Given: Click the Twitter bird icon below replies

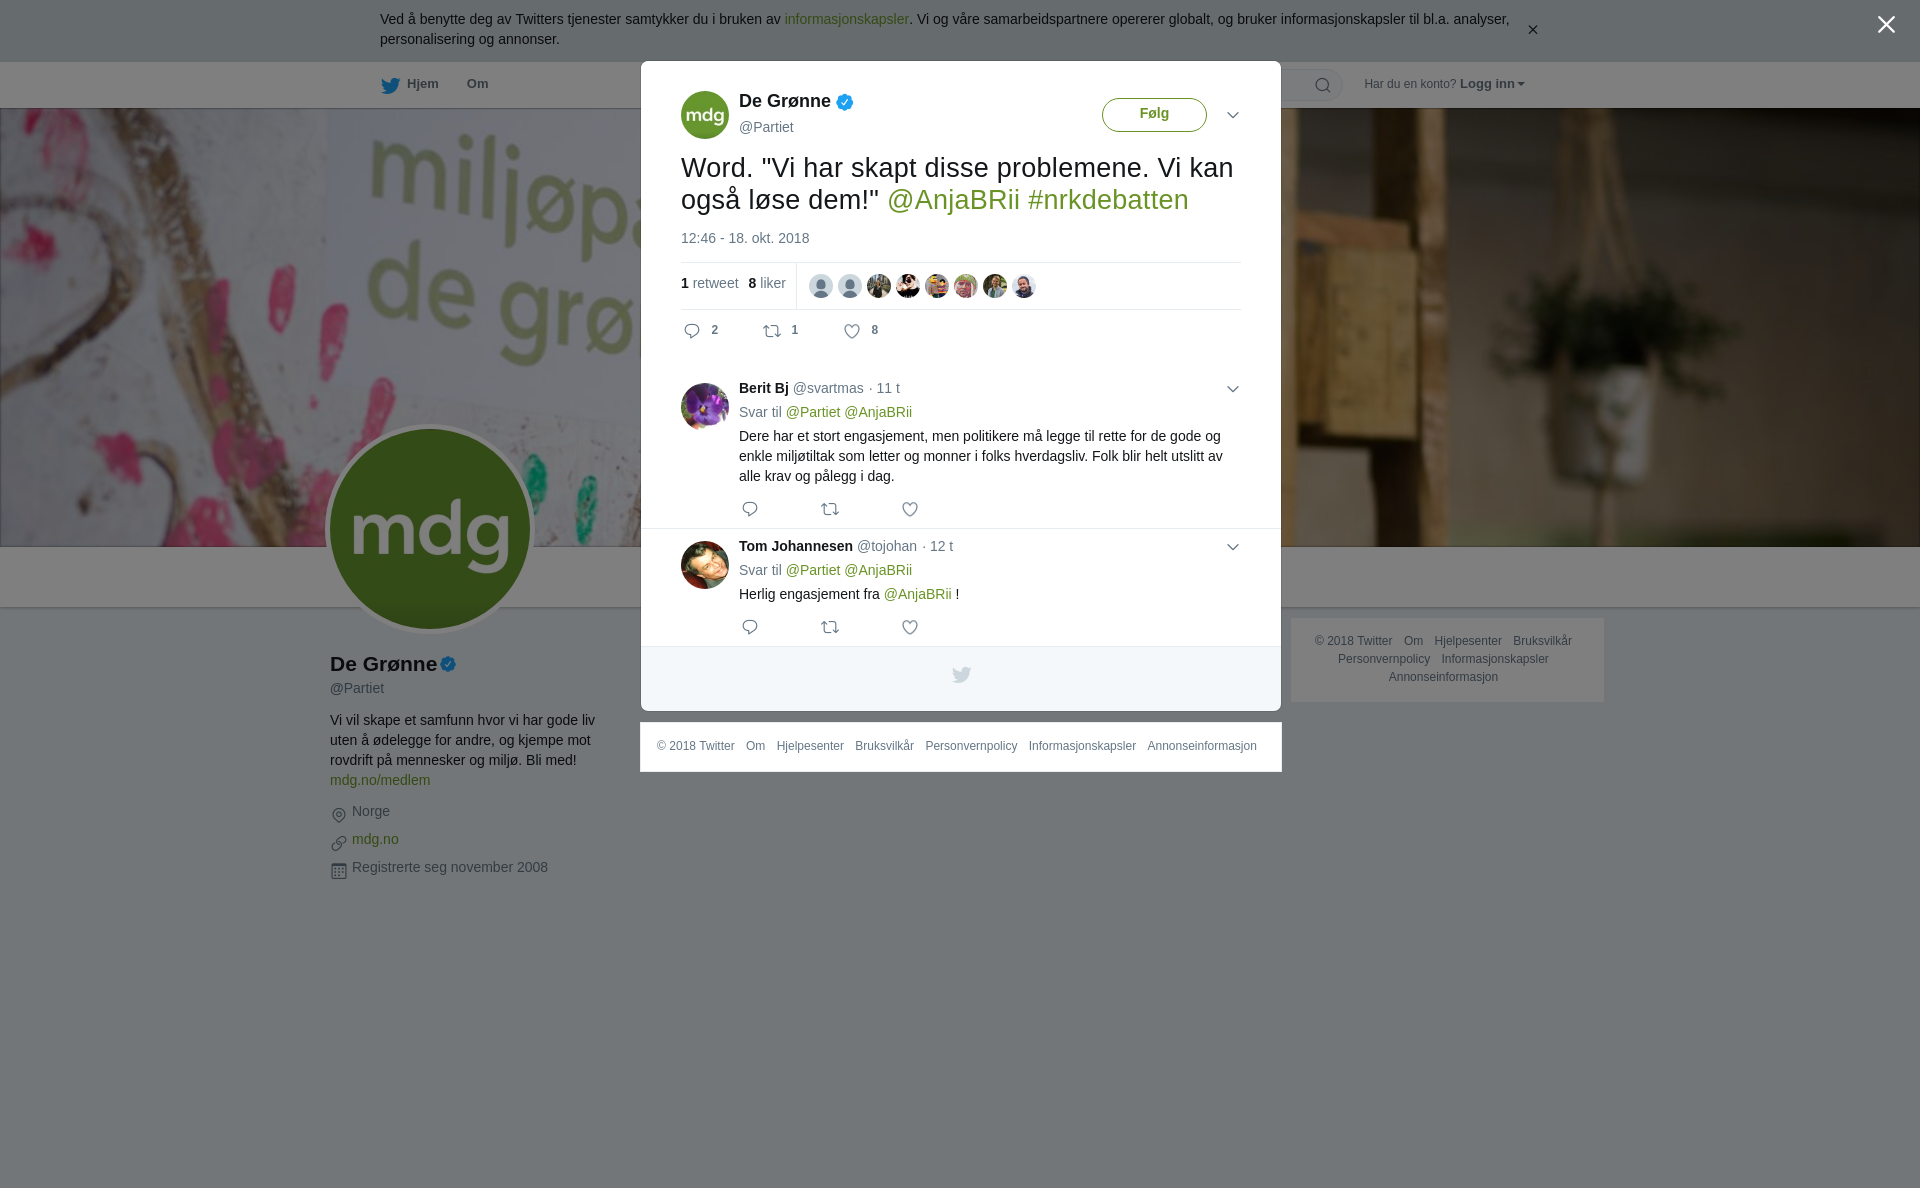Looking at the screenshot, I should point(961,675).
